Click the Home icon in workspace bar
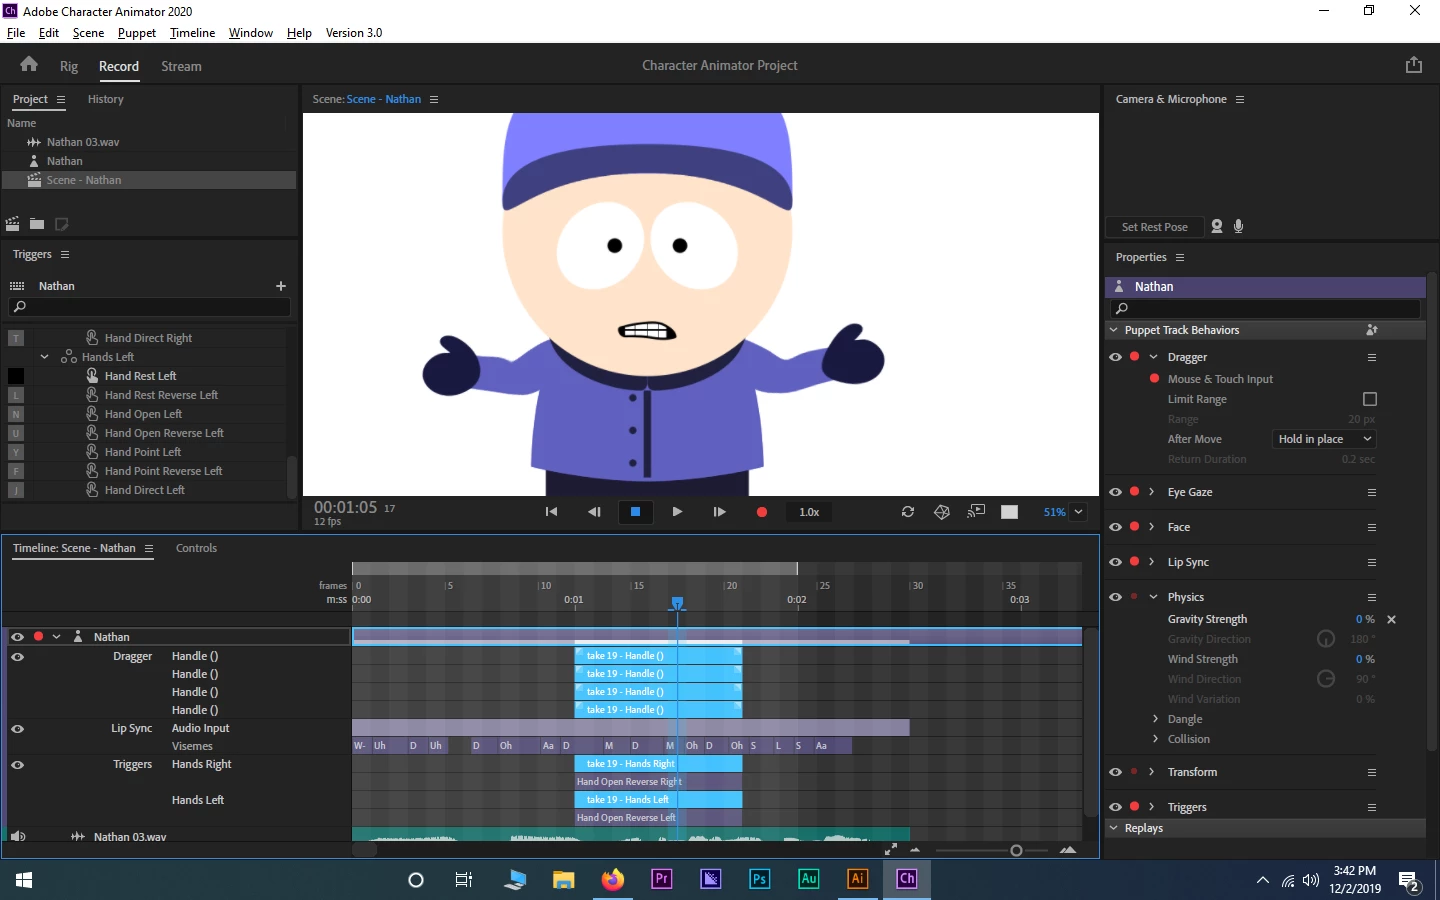Viewport: 1440px width, 900px height. 29,65
